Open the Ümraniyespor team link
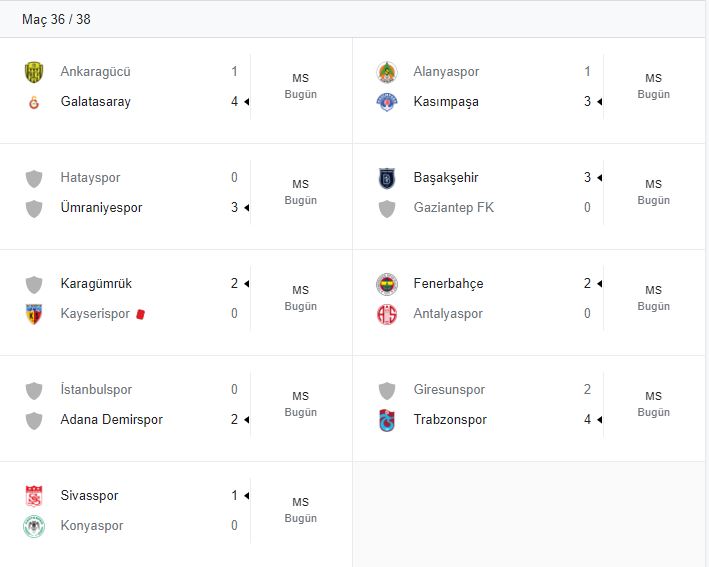Screen dimensions: 709x567 [x=101, y=208]
